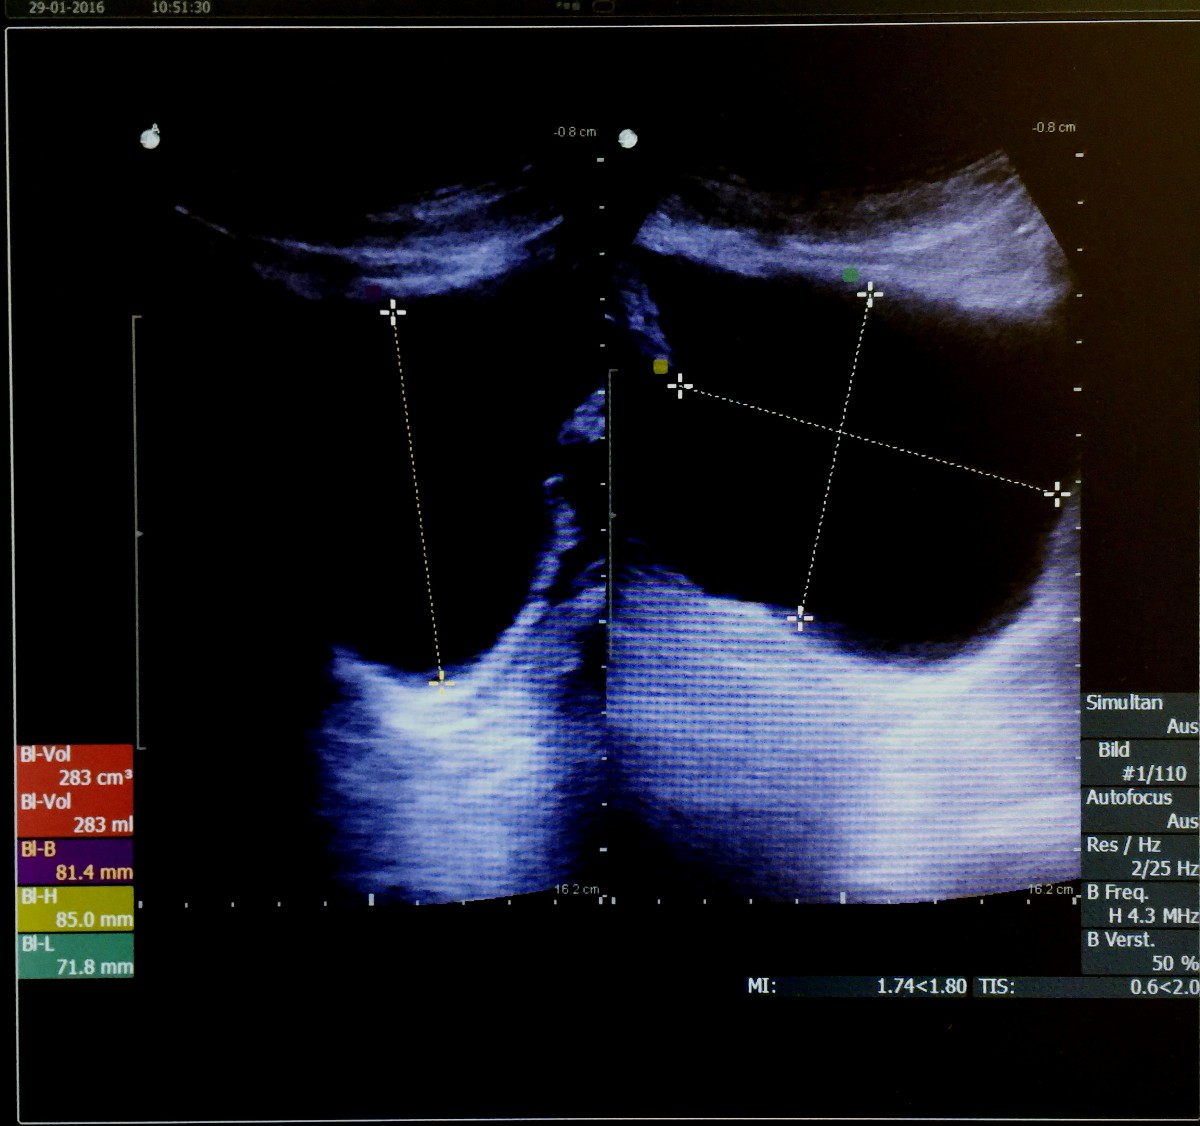Toggle the Autofocus setting
The width and height of the screenshot is (1200, 1126).
coord(1140,809)
